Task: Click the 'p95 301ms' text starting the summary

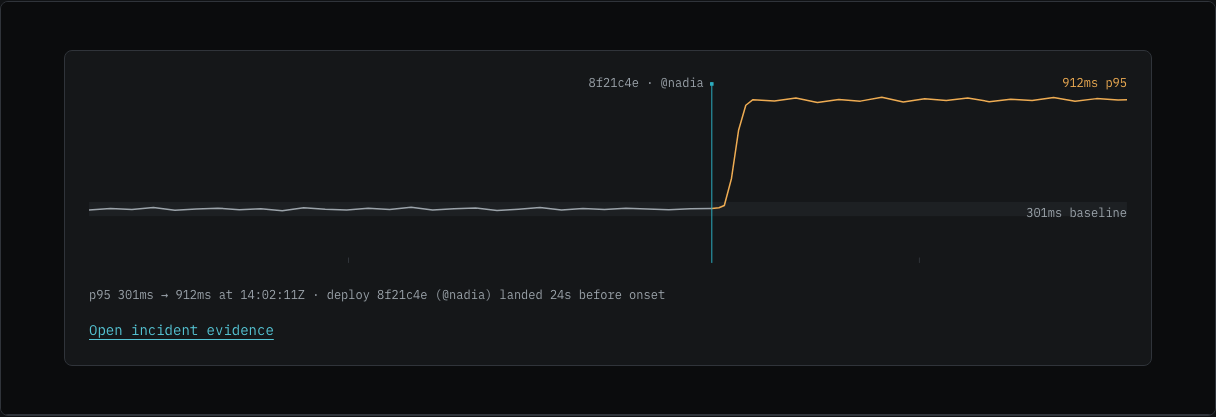Action: coord(121,295)
